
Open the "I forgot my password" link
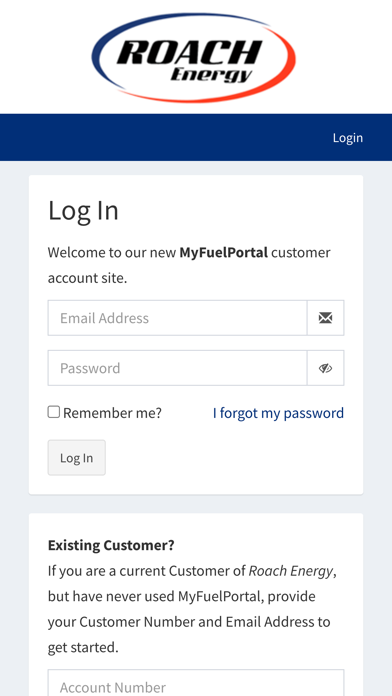coord(278,413)
